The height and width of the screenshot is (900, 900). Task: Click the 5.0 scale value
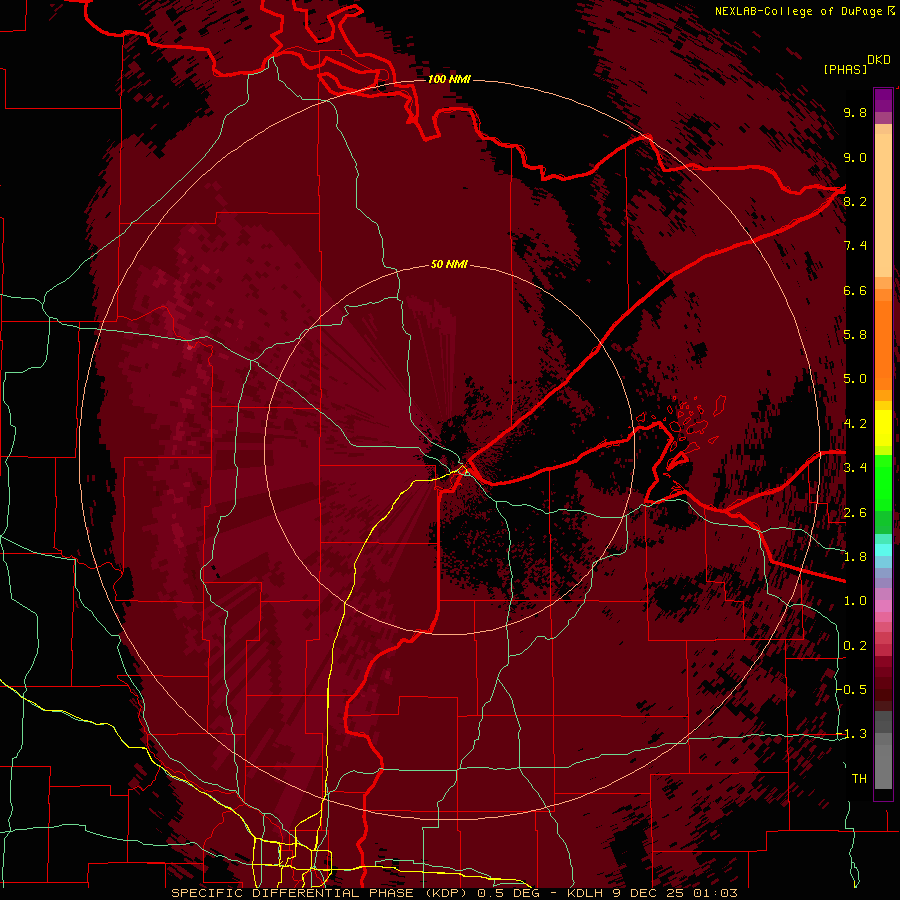(855, 379)
